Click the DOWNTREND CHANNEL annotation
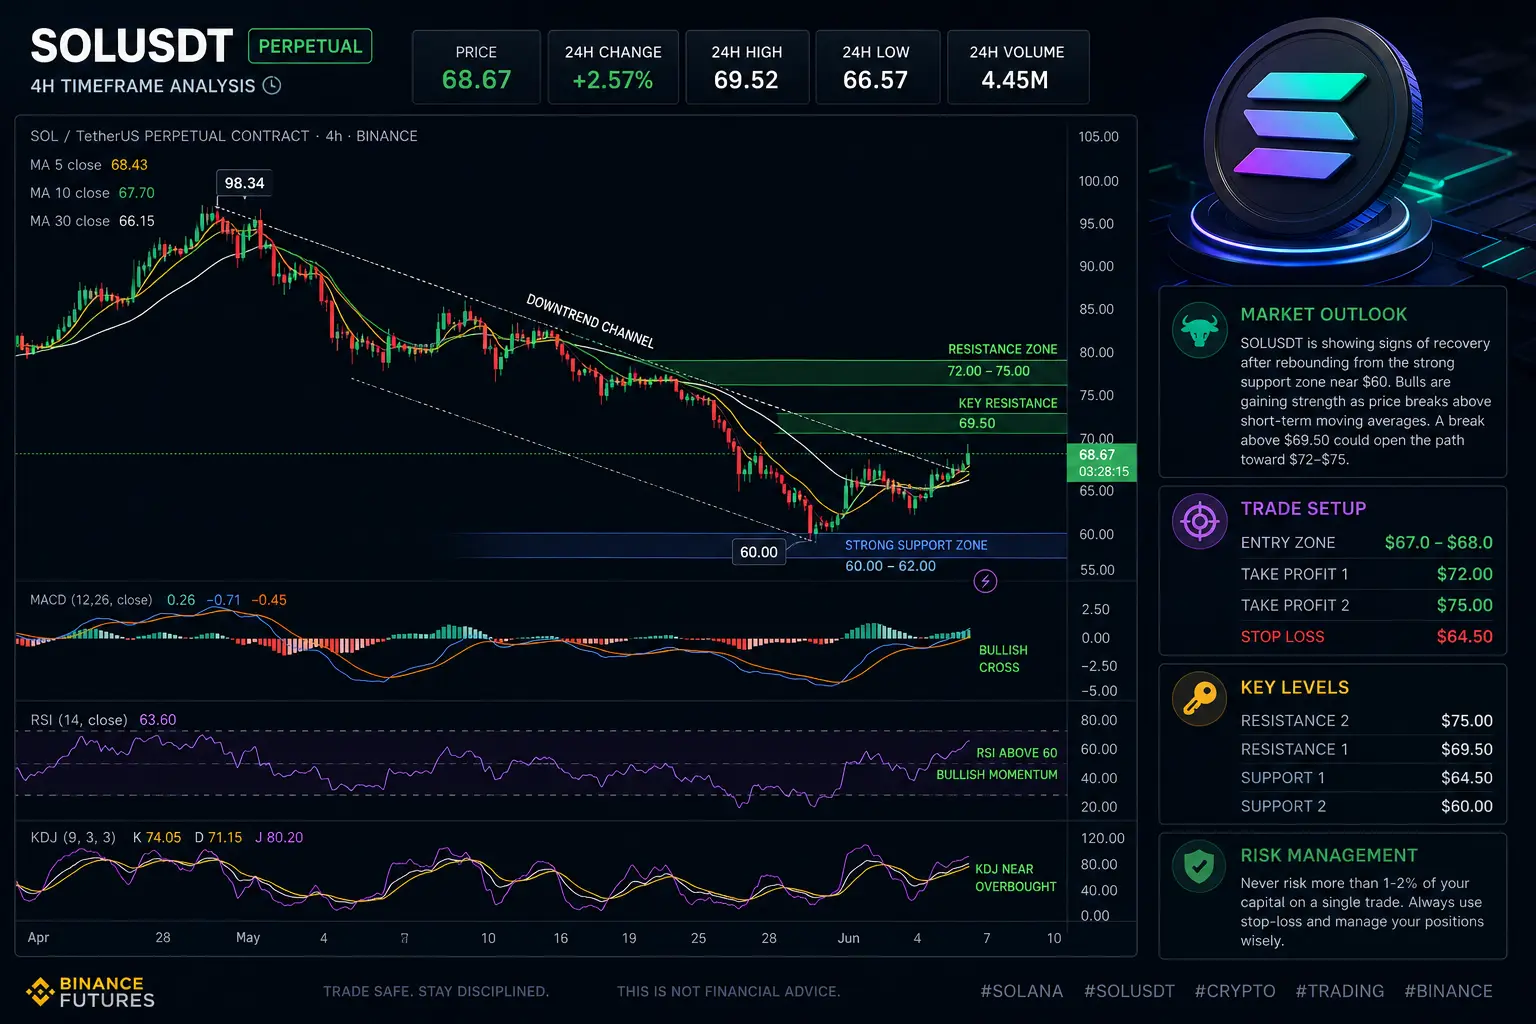Image resolution: width=1536 pixels, height=1024 pixels. 590,321
